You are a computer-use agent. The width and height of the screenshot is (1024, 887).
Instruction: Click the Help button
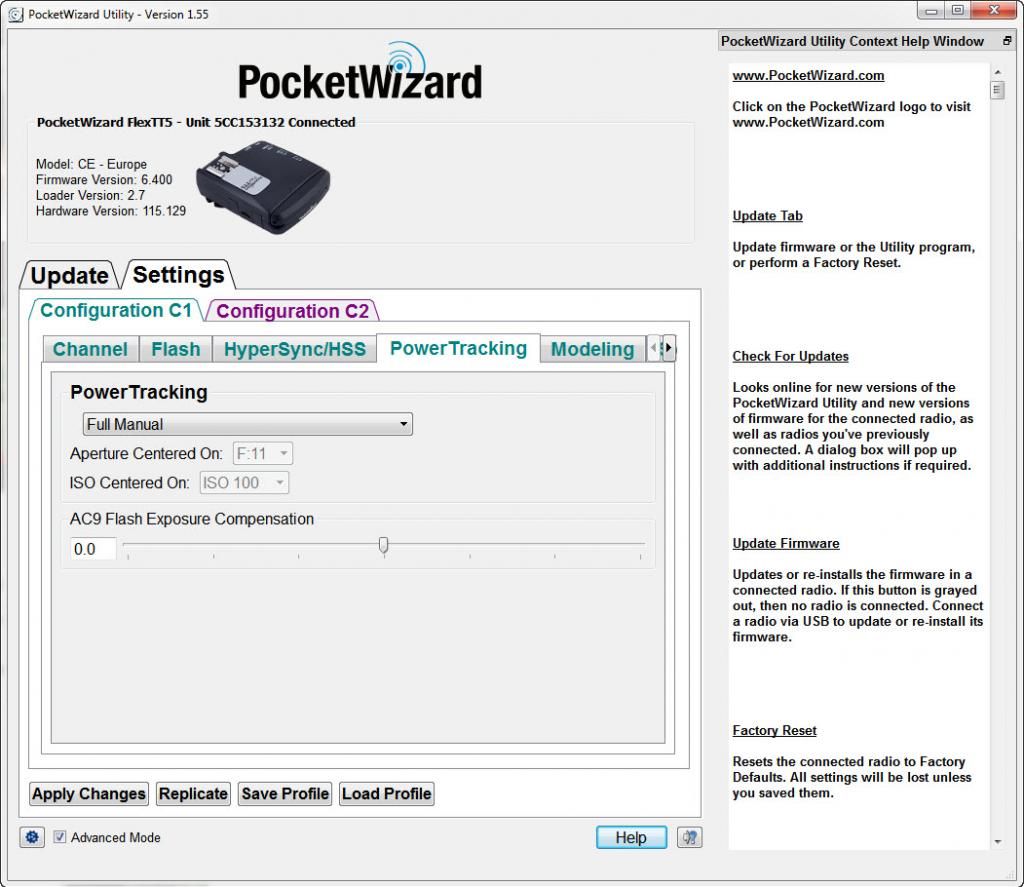click(x=631, y=837)
